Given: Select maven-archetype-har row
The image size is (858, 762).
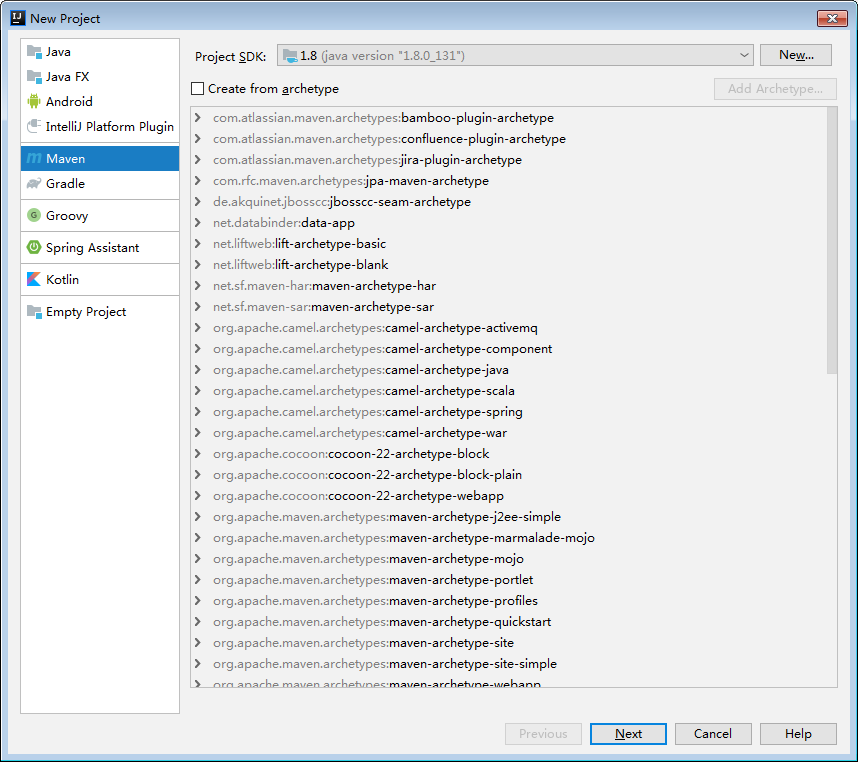Looking at the screenshot, I should coord(509,286).
